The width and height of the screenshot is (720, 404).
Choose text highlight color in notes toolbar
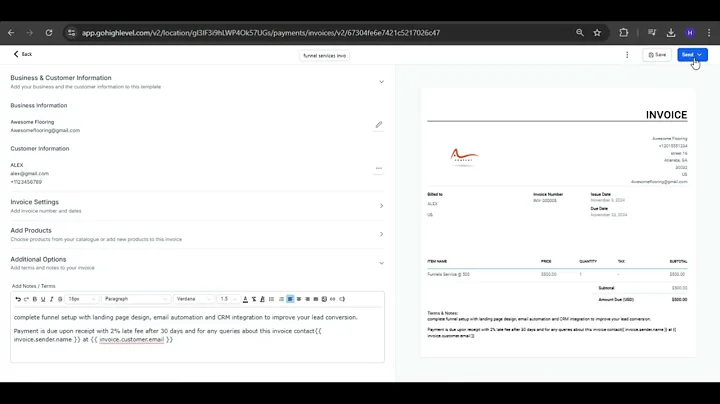point(262,299)
